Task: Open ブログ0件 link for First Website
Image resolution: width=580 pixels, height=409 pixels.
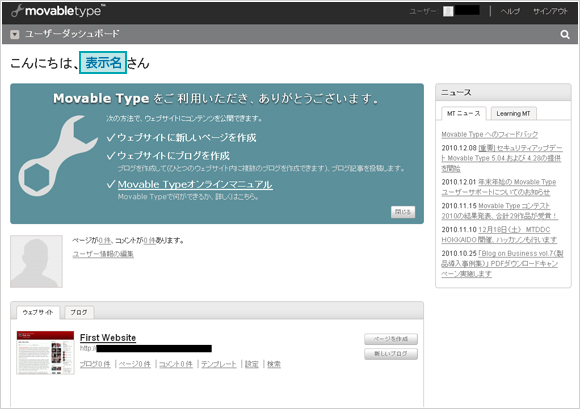Action: point(95,364)
